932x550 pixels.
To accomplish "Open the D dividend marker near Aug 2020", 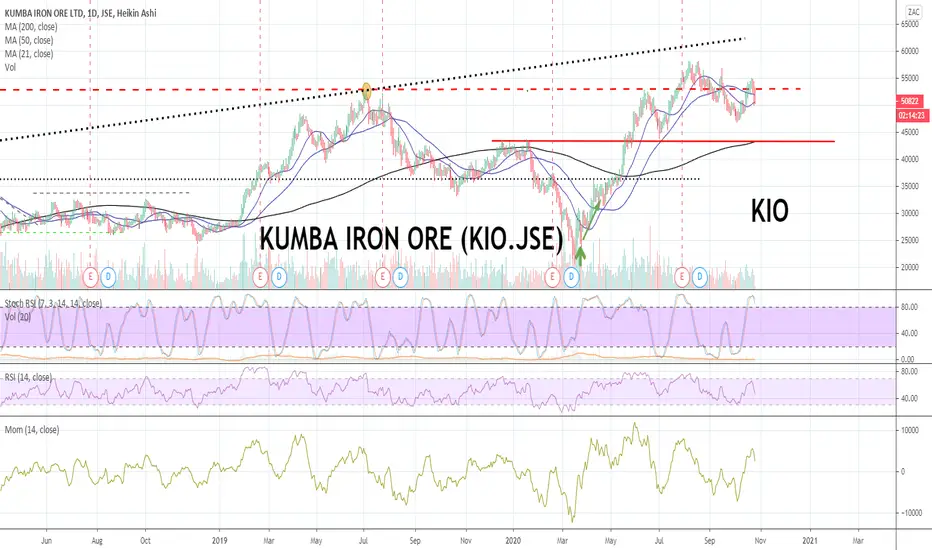I will click(700, 276).
